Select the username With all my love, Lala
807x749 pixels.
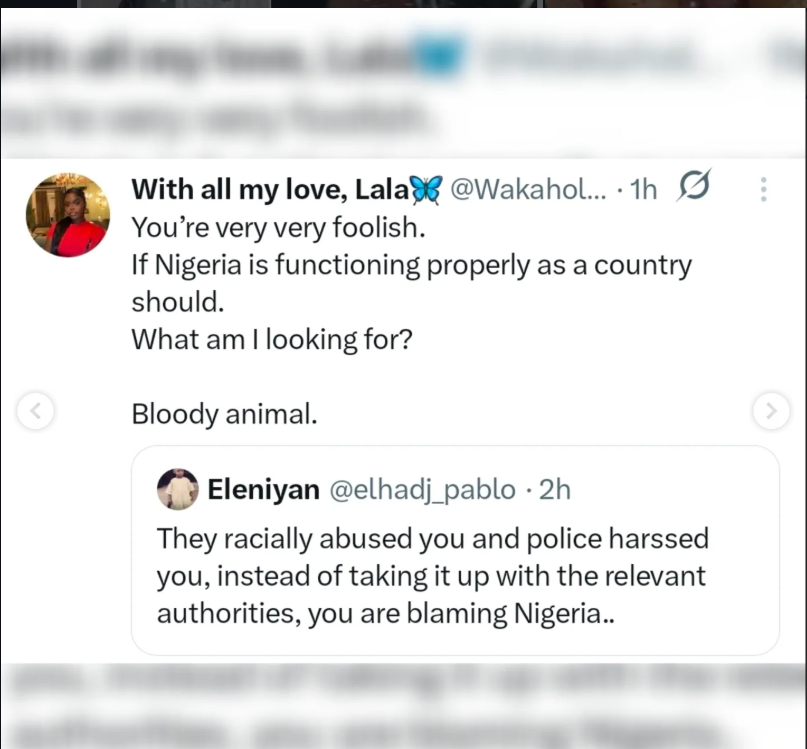point(270,189)
